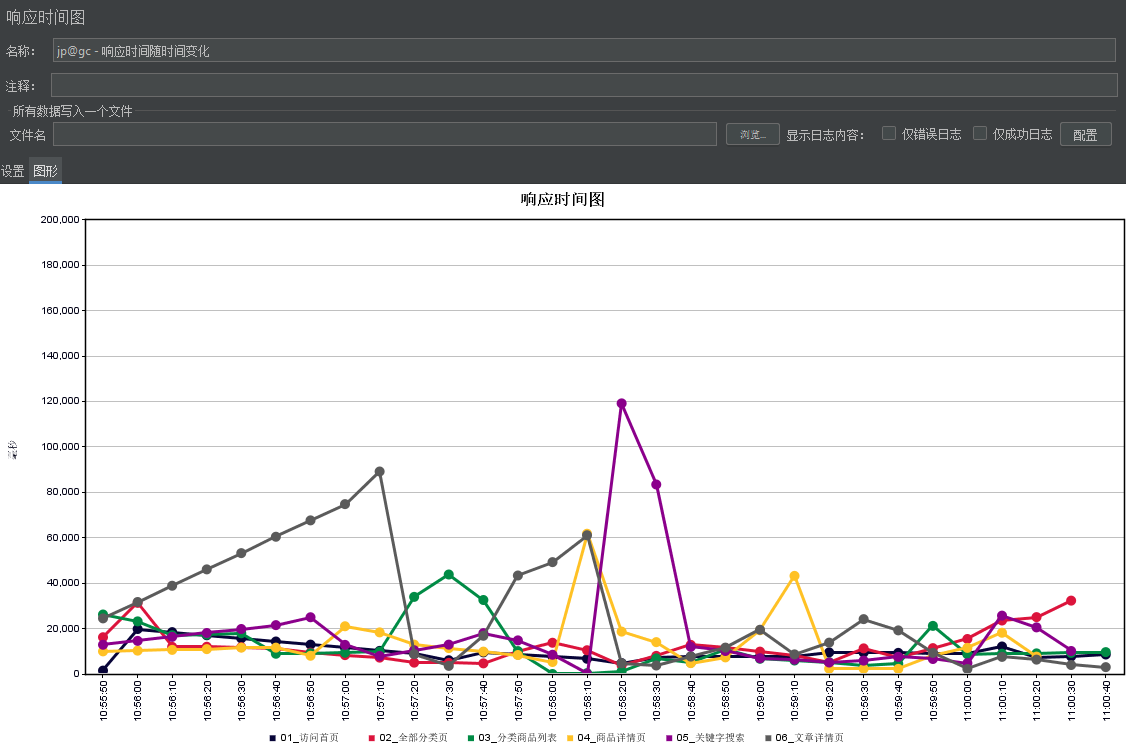Click the 06_文章详情页 legend label
Viewport: 1126px width, 746px height.
coord(809,737)
